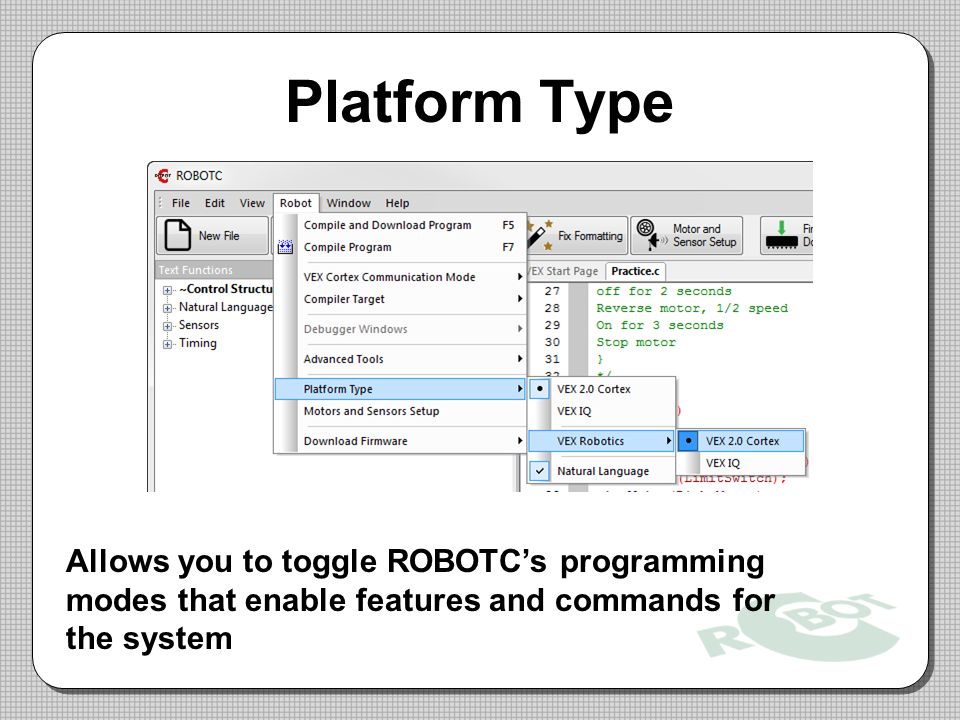
Task: Open VEX Cortex Communication Mode submenu
Action: point(400,277)
